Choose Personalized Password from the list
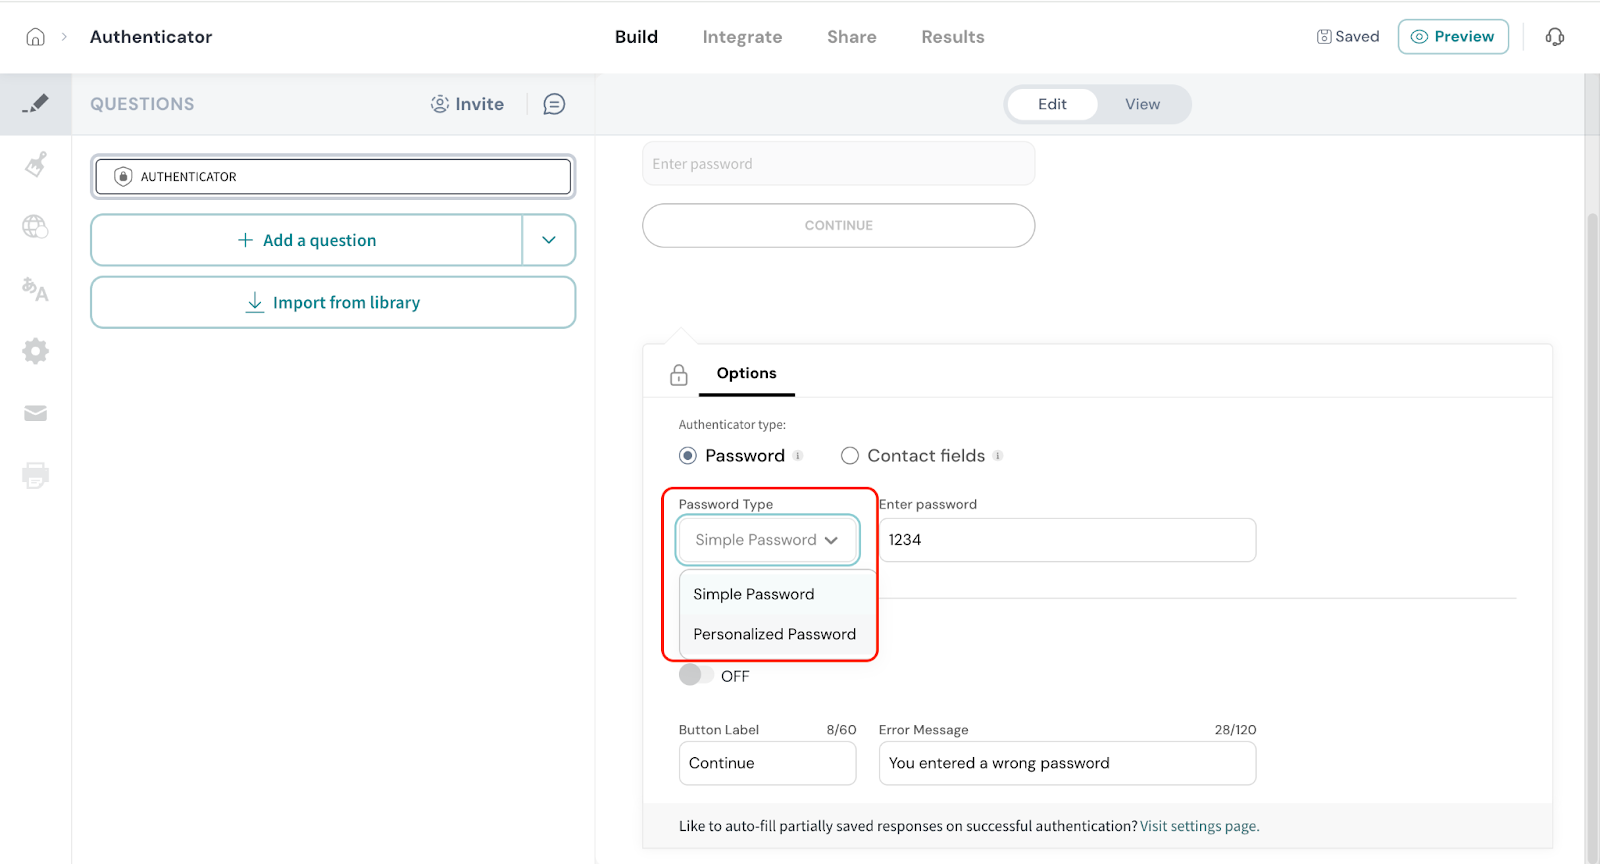 [x=774, y=634]
